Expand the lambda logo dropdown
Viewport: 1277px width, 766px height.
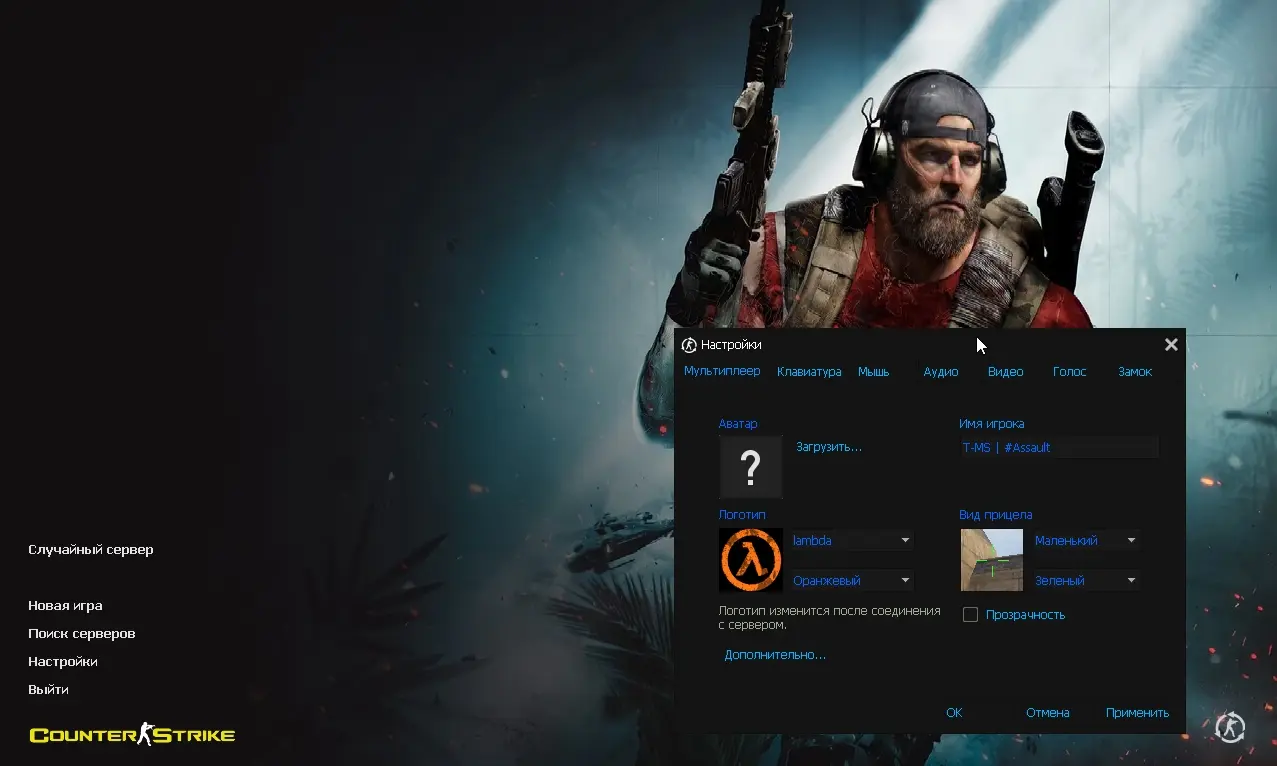[905, 541]
